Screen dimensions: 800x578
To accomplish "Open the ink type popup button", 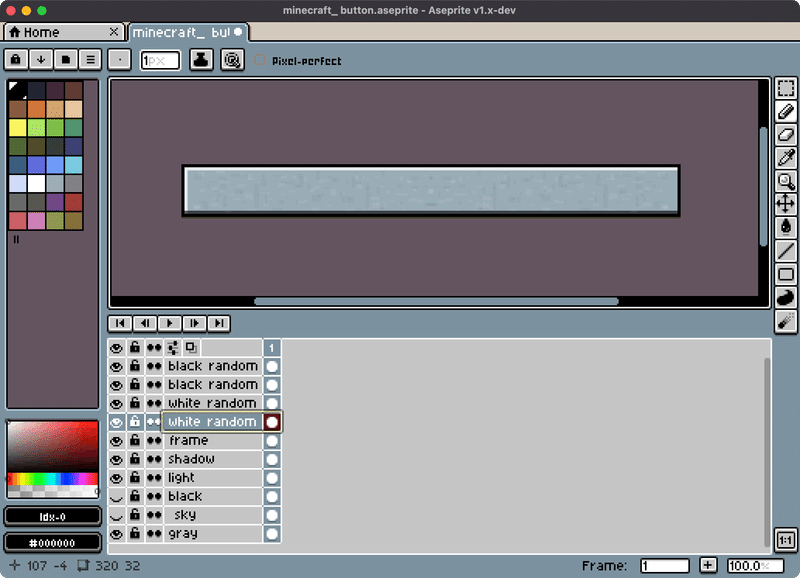I will (201, 60).
